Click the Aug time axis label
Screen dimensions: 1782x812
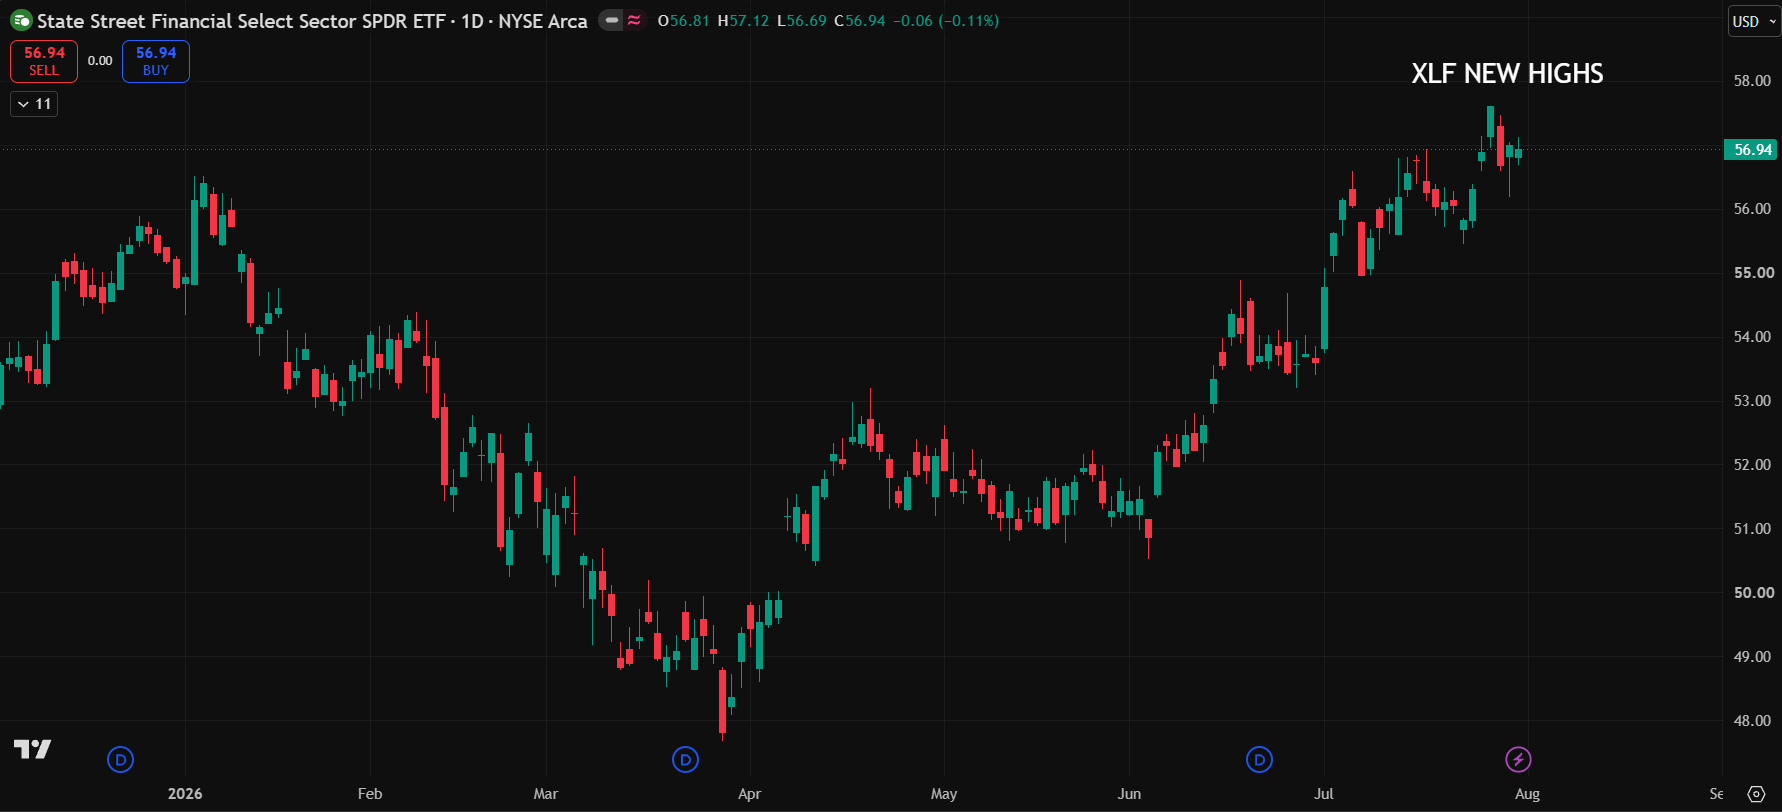[x=1527, y=794]
